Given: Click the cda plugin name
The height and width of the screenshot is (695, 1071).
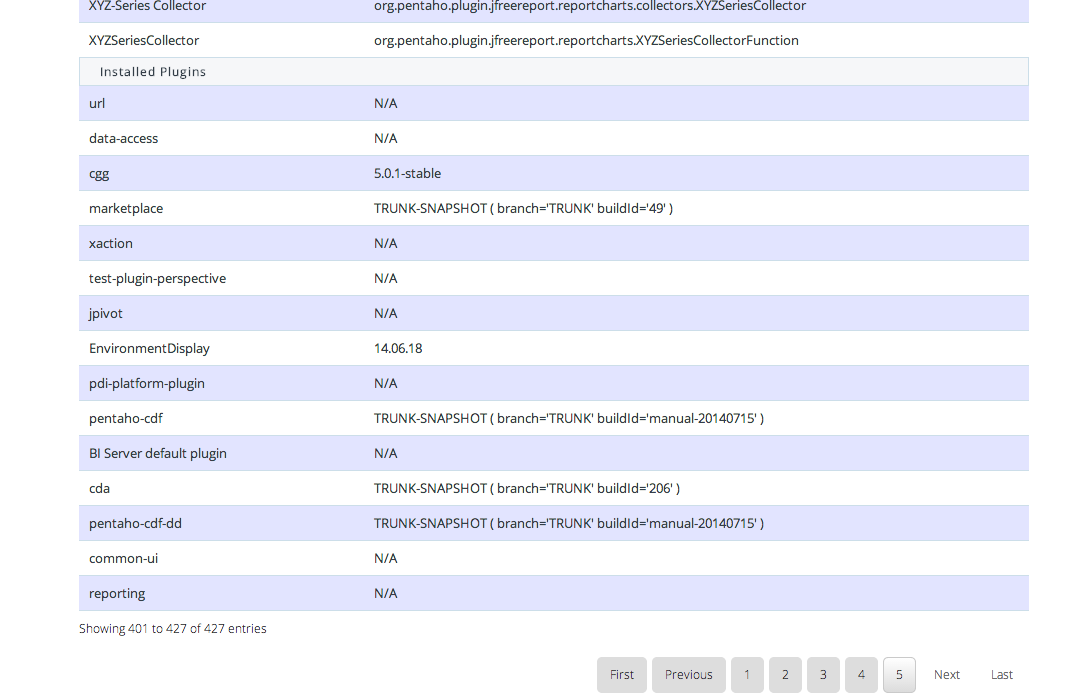Looking at the screenshot, I should [99, 488].
